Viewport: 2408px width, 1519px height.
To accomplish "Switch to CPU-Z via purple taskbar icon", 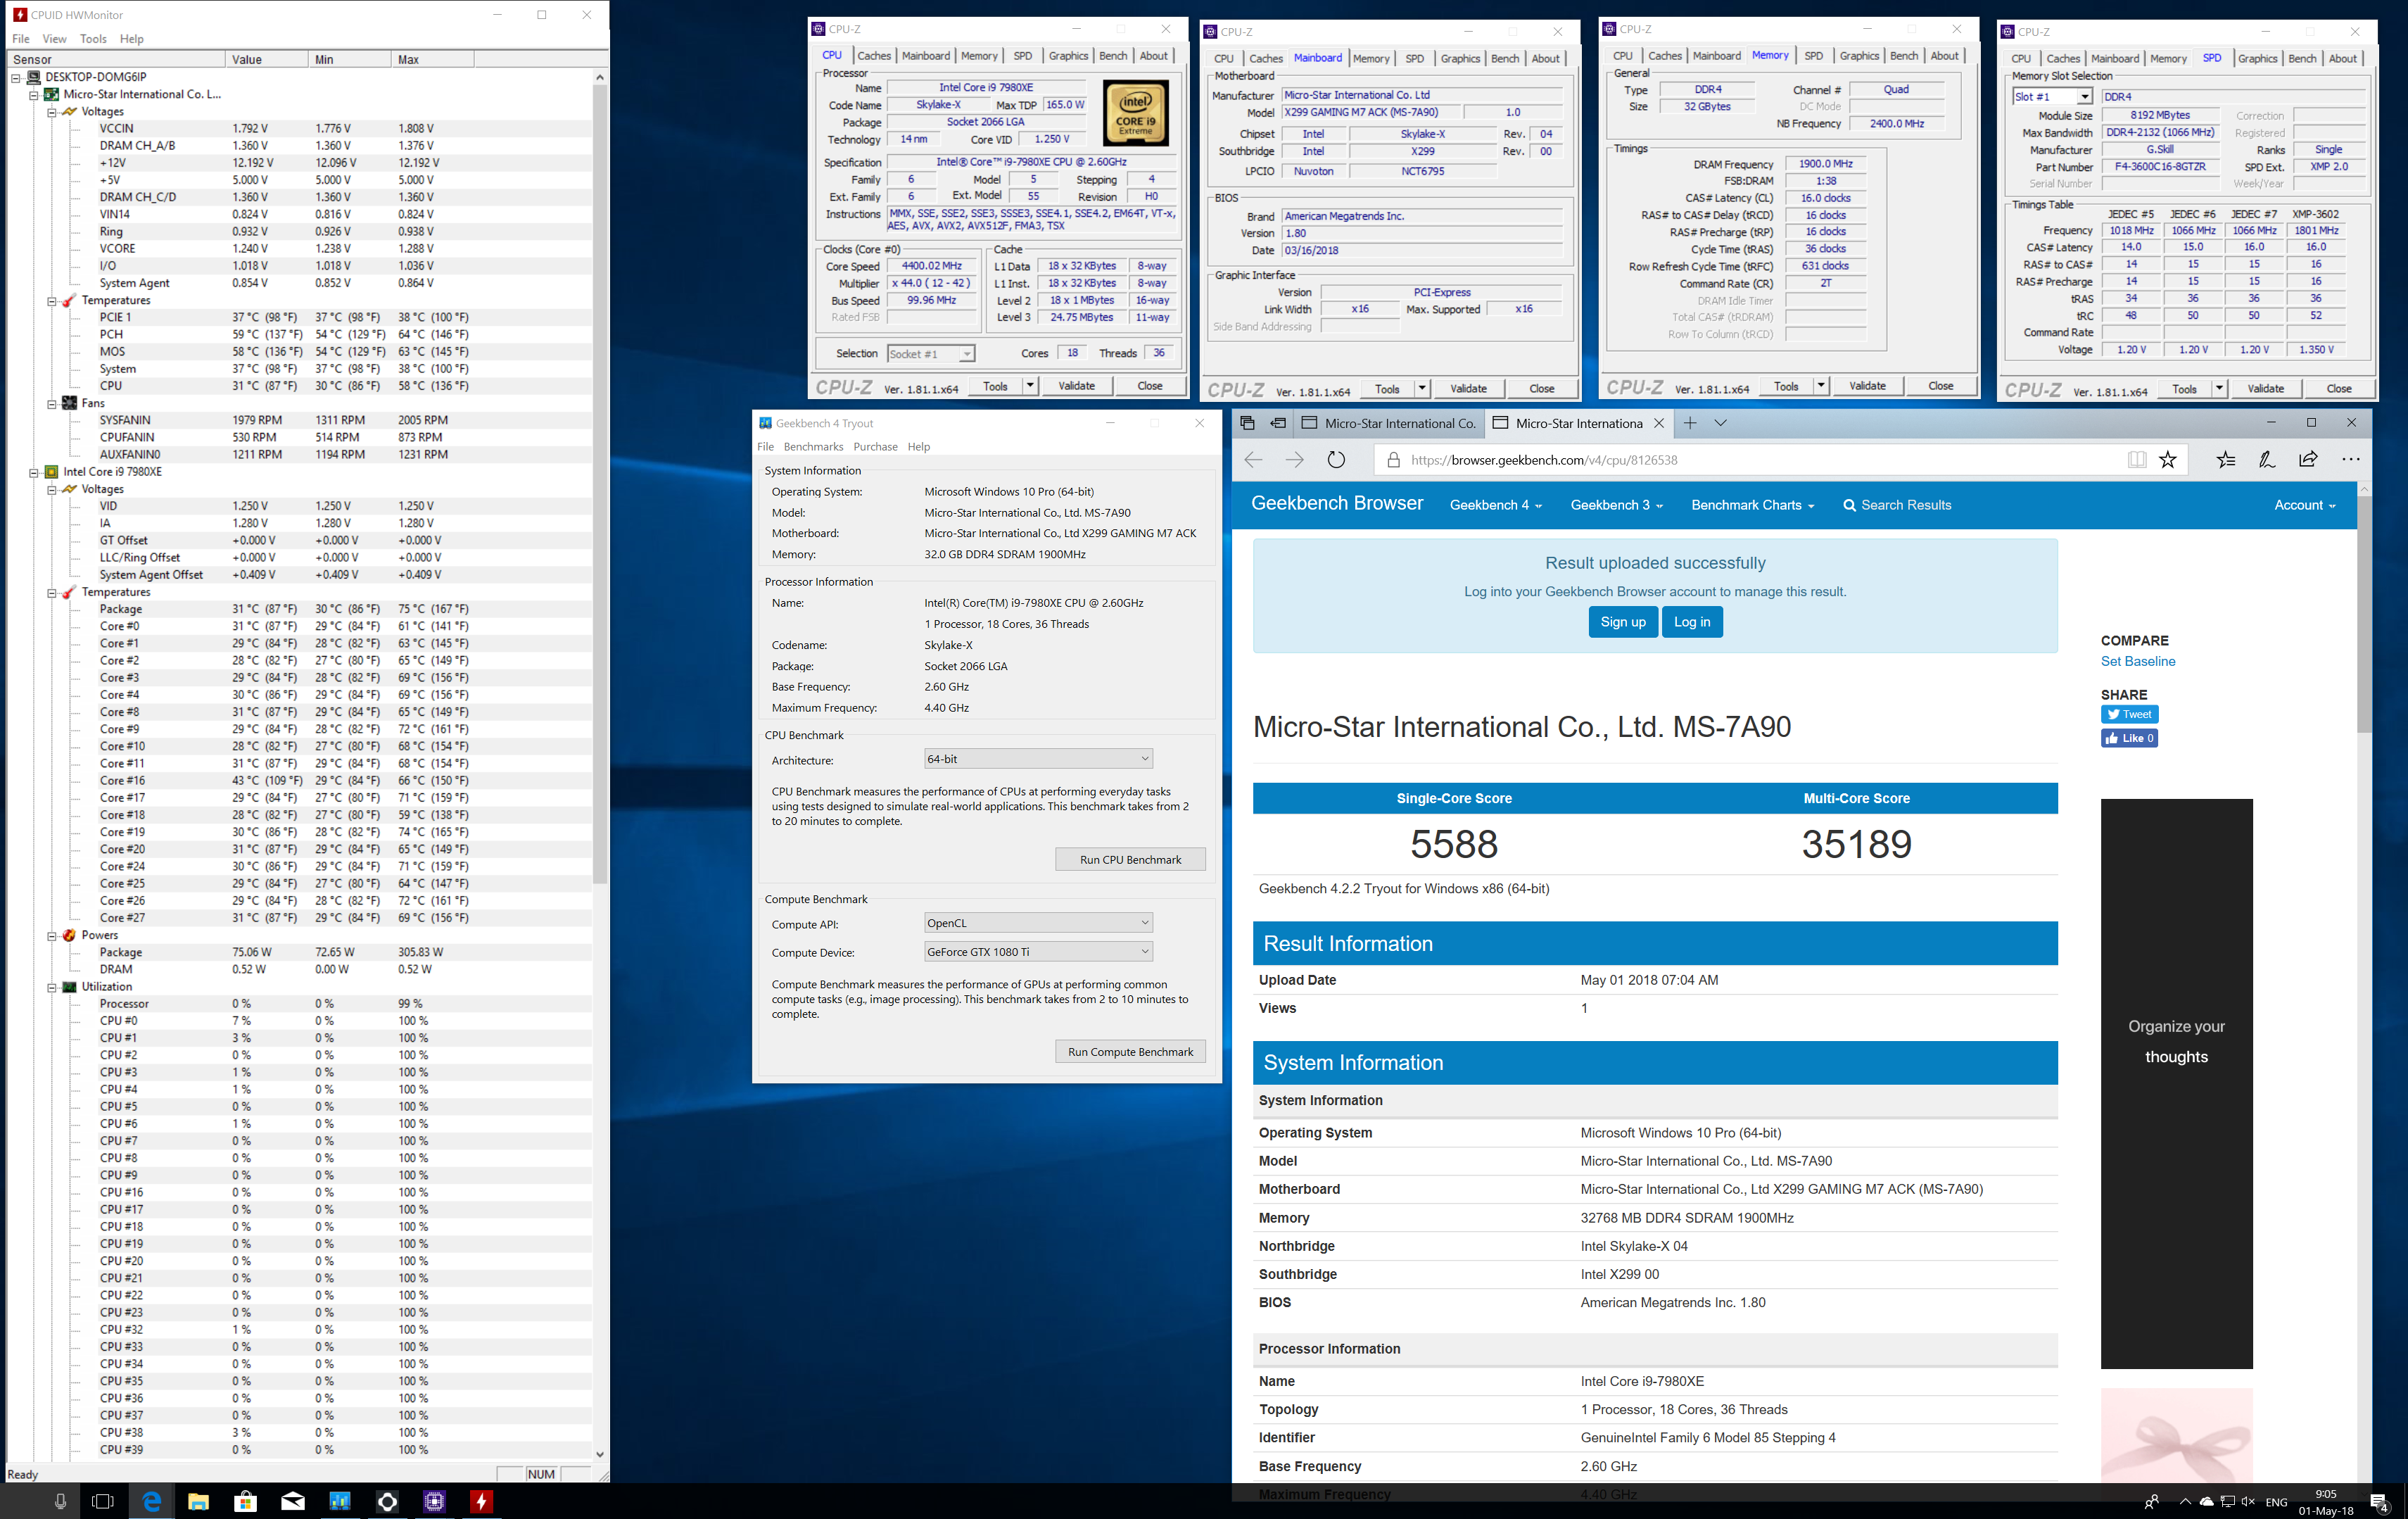I will [434, 1501].
